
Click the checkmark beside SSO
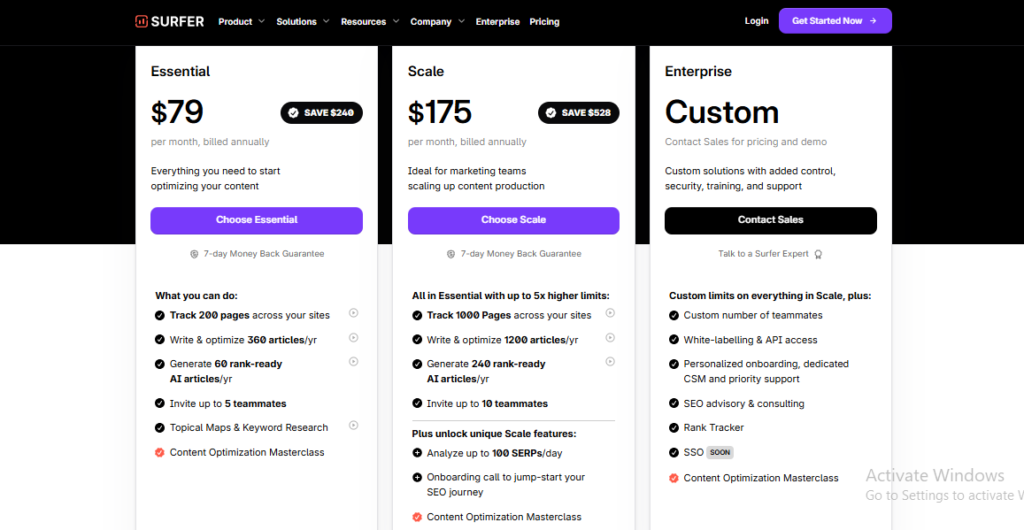674,452
